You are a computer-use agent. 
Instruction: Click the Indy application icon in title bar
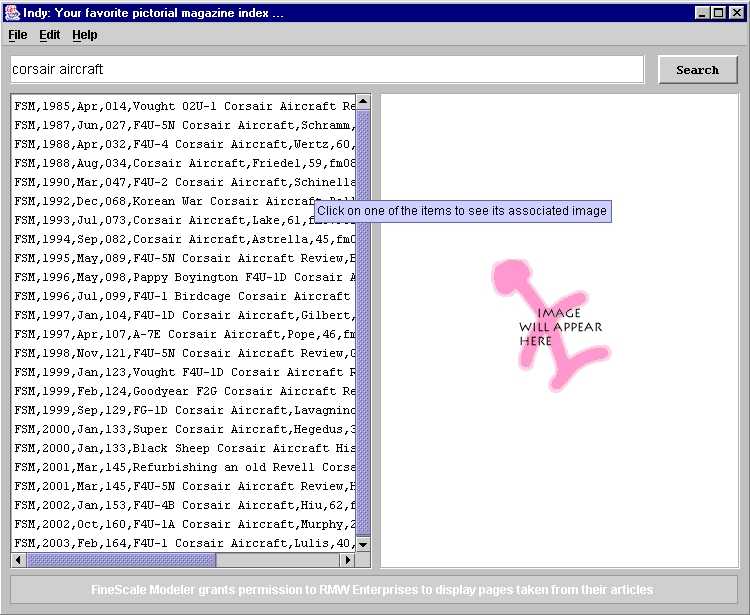click(x=12, y=12)
